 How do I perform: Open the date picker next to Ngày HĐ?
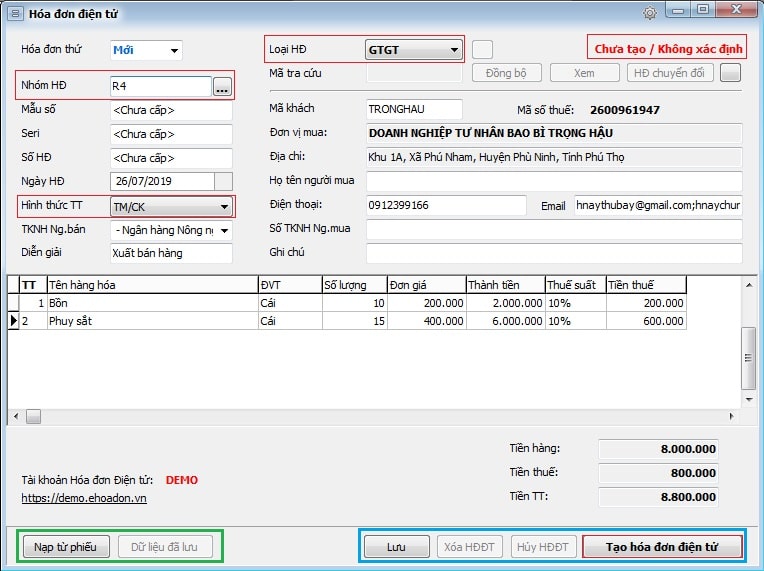(x=223, y=181)
